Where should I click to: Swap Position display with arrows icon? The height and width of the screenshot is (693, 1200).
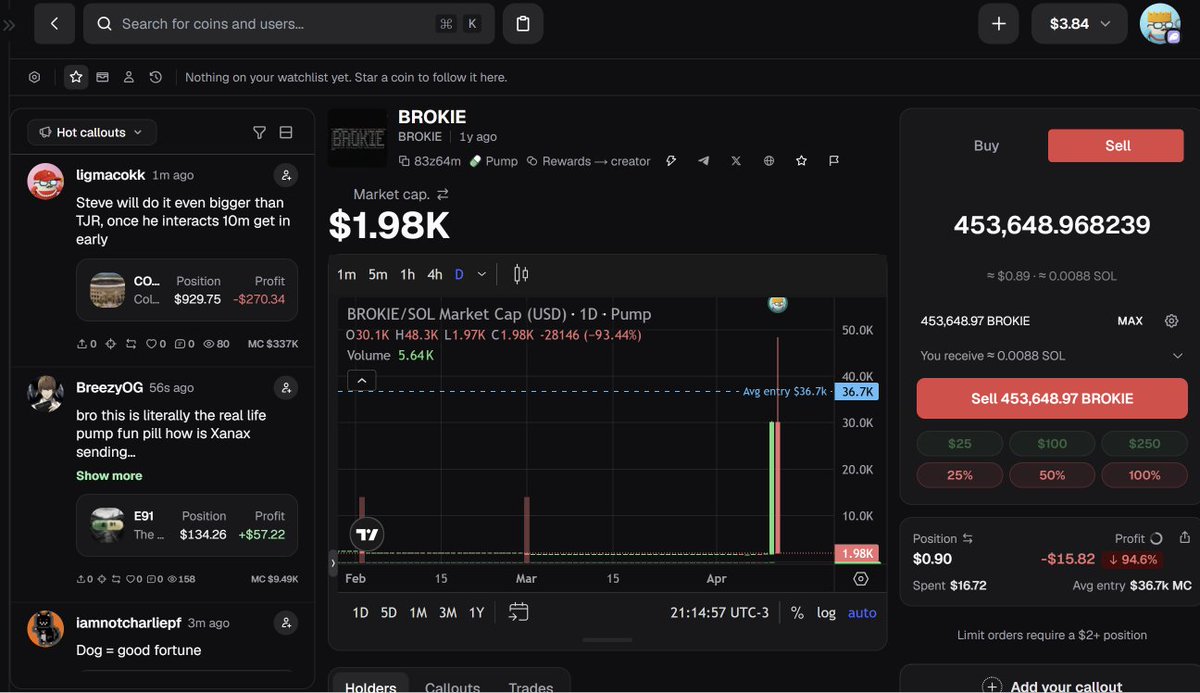(968, 539)
